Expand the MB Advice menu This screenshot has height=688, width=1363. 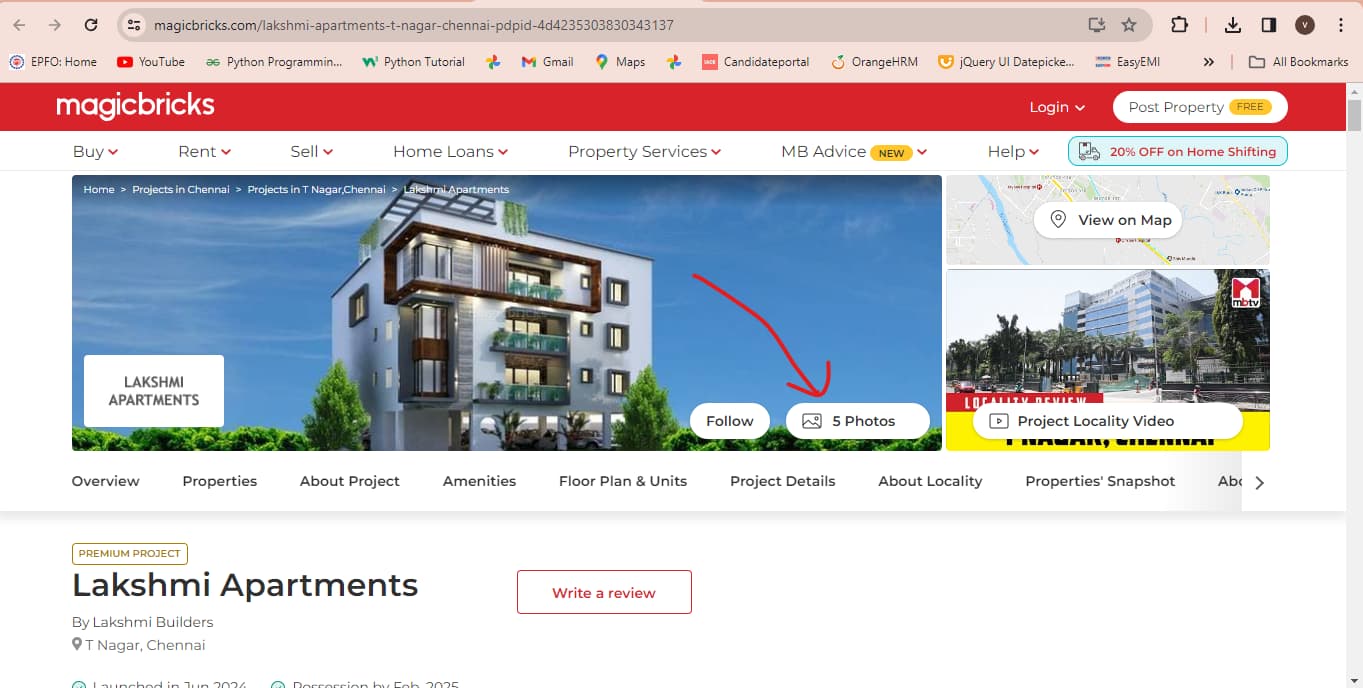pyautogui.click(x=854, y=152)
